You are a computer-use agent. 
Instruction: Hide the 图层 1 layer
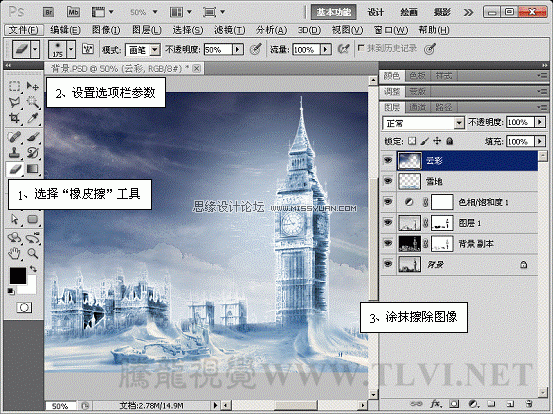388,223
